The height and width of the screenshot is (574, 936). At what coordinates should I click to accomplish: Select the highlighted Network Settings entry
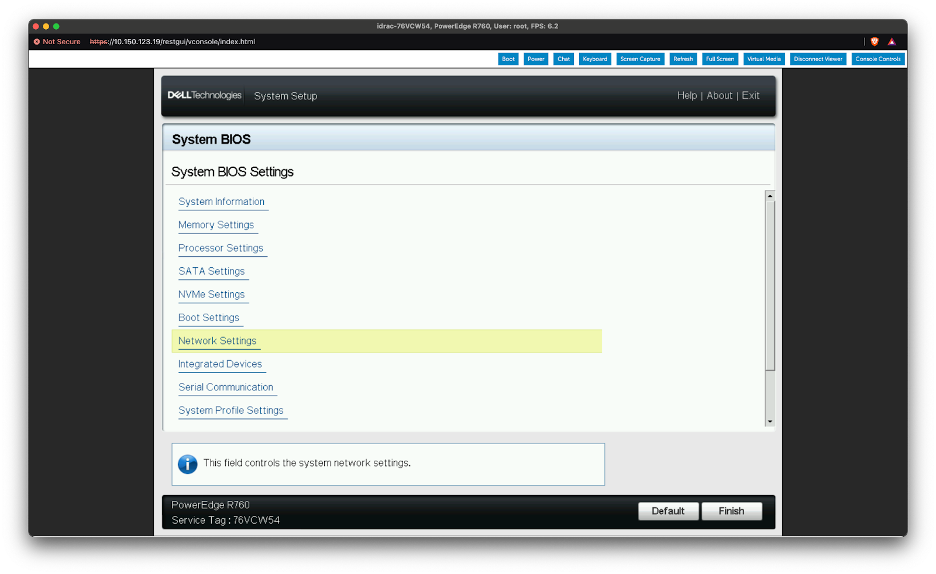(x=217, y=341)
